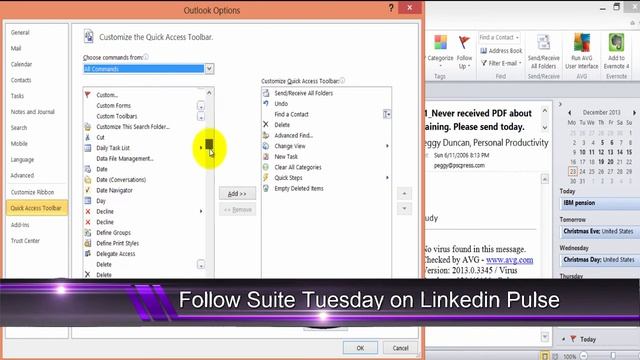Select New Task toolbar entry
This screenshot has height=360, width=640.
click(286, 157)
